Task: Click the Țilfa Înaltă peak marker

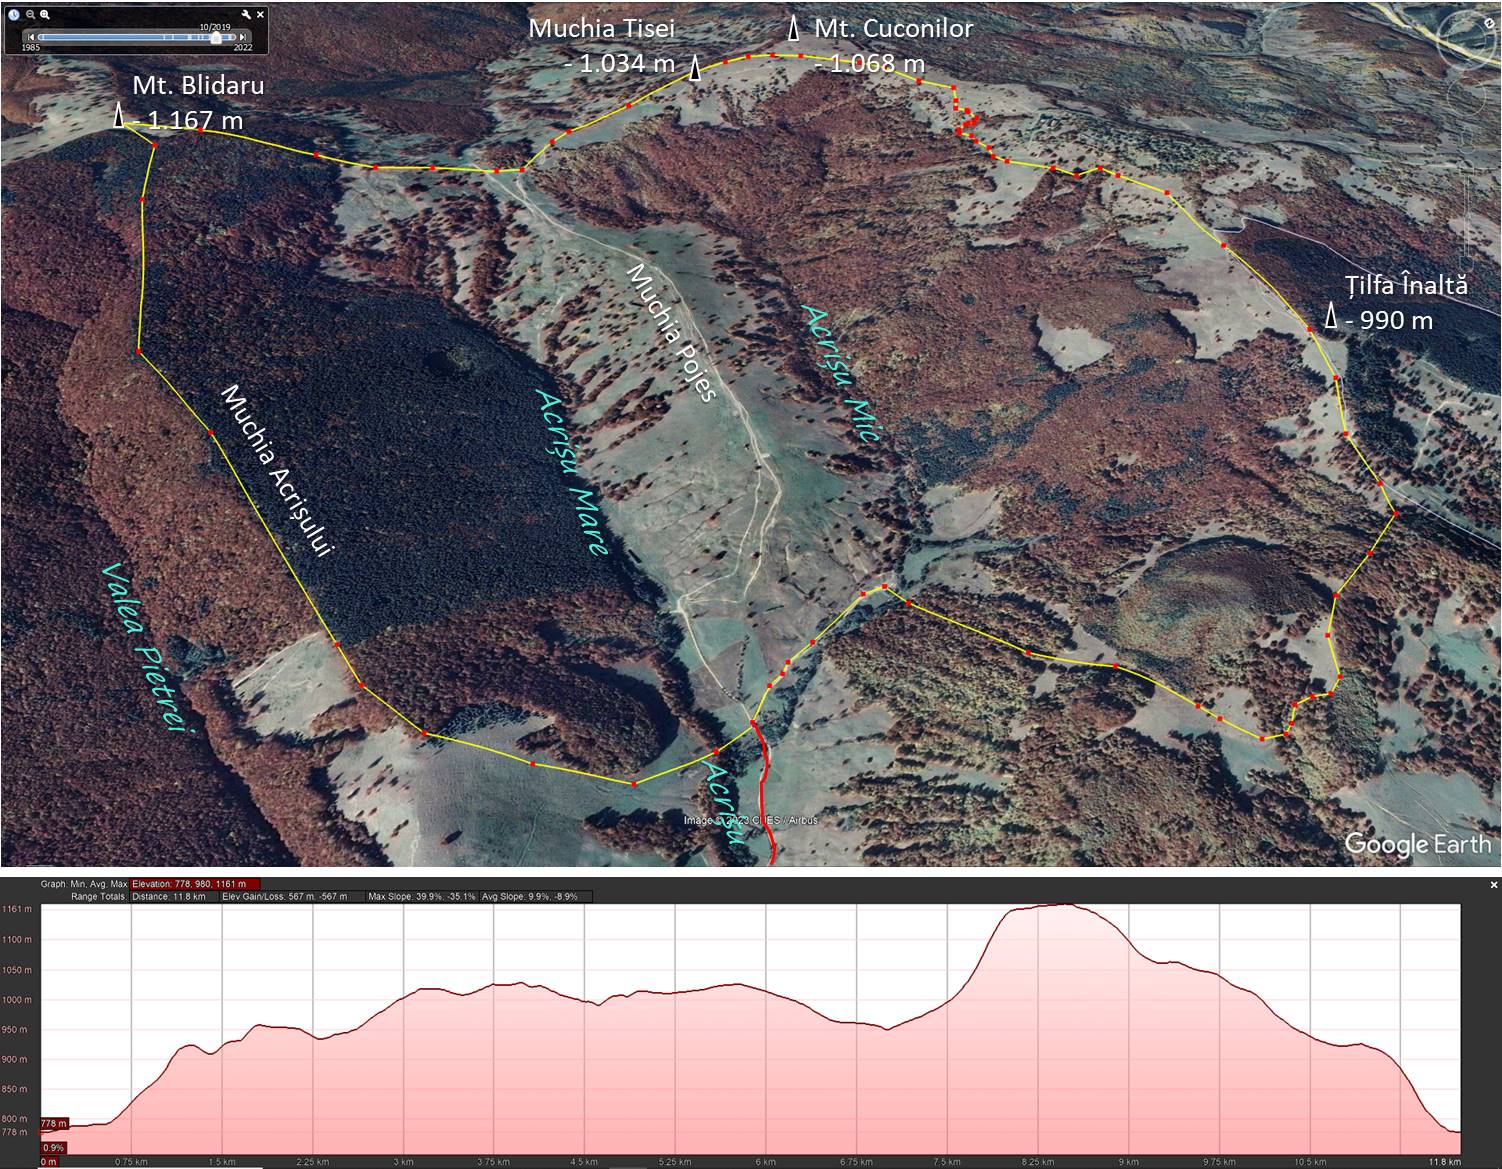Action: tap(1331, 317)
